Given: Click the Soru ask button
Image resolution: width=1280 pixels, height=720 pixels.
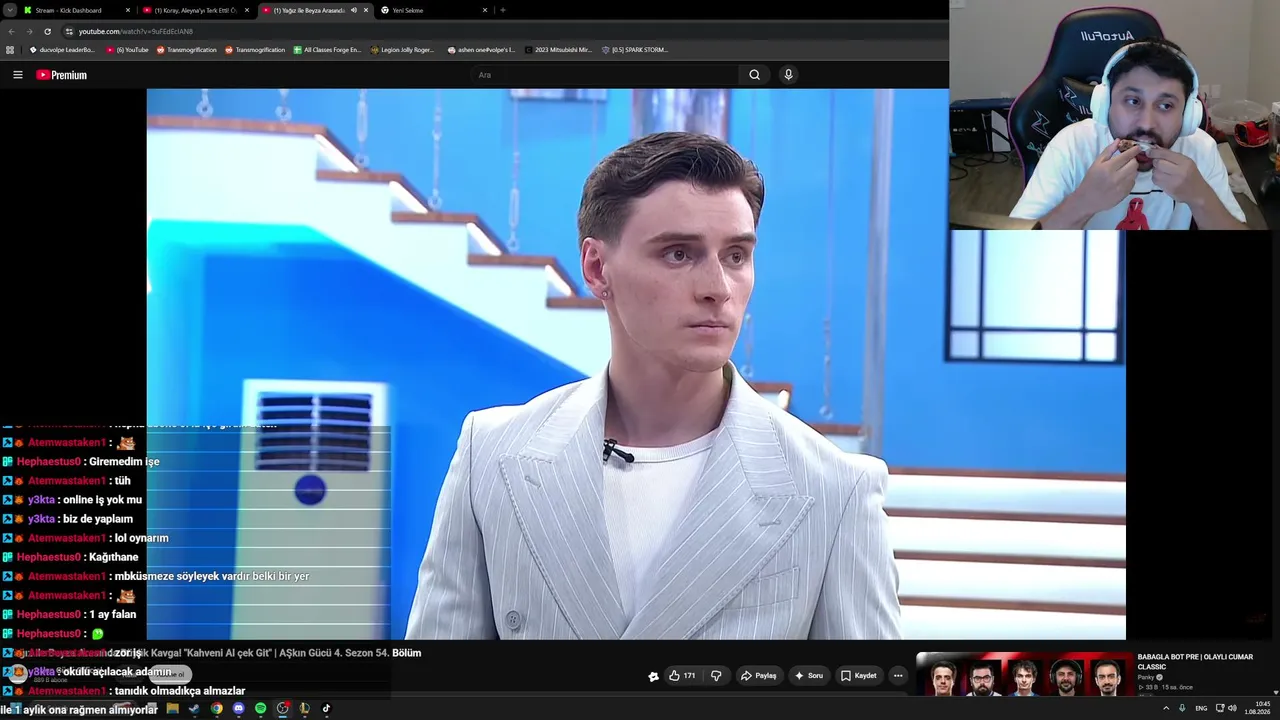Looking at the screenshot, I should (x=809, y=676).
